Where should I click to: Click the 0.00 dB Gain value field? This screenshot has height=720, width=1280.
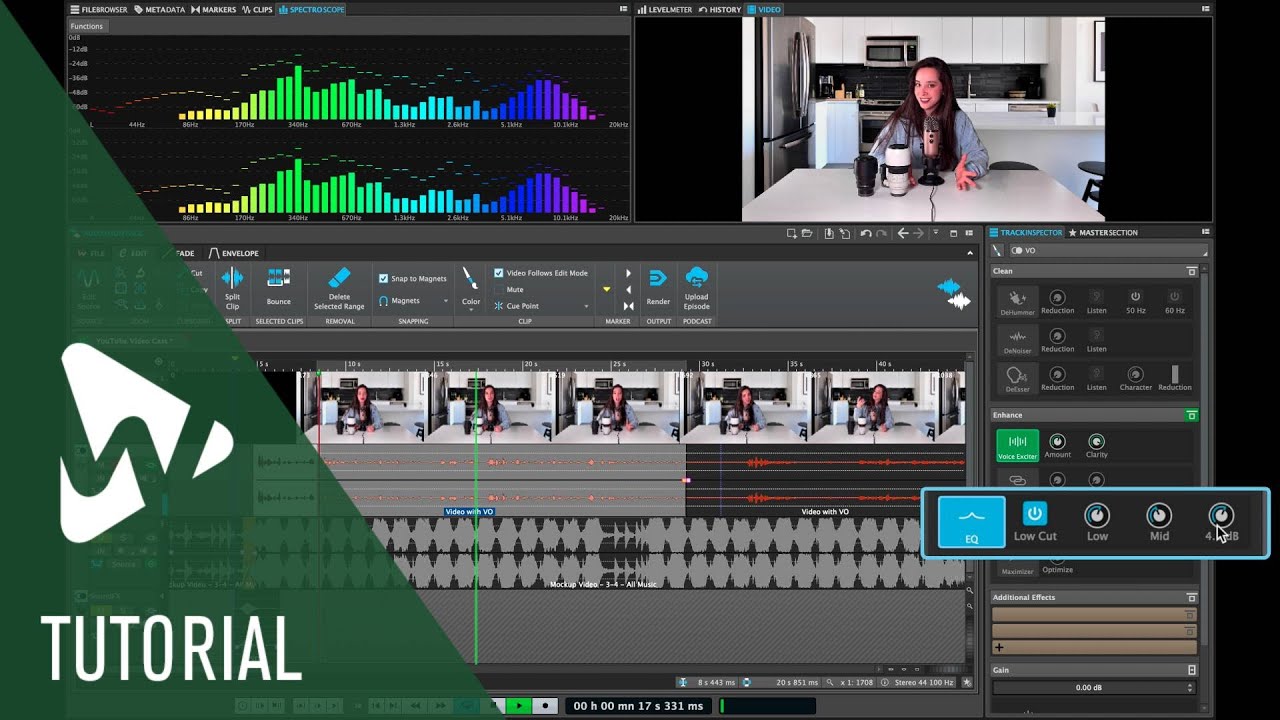pyautogui.click(x=1092, y=688)
